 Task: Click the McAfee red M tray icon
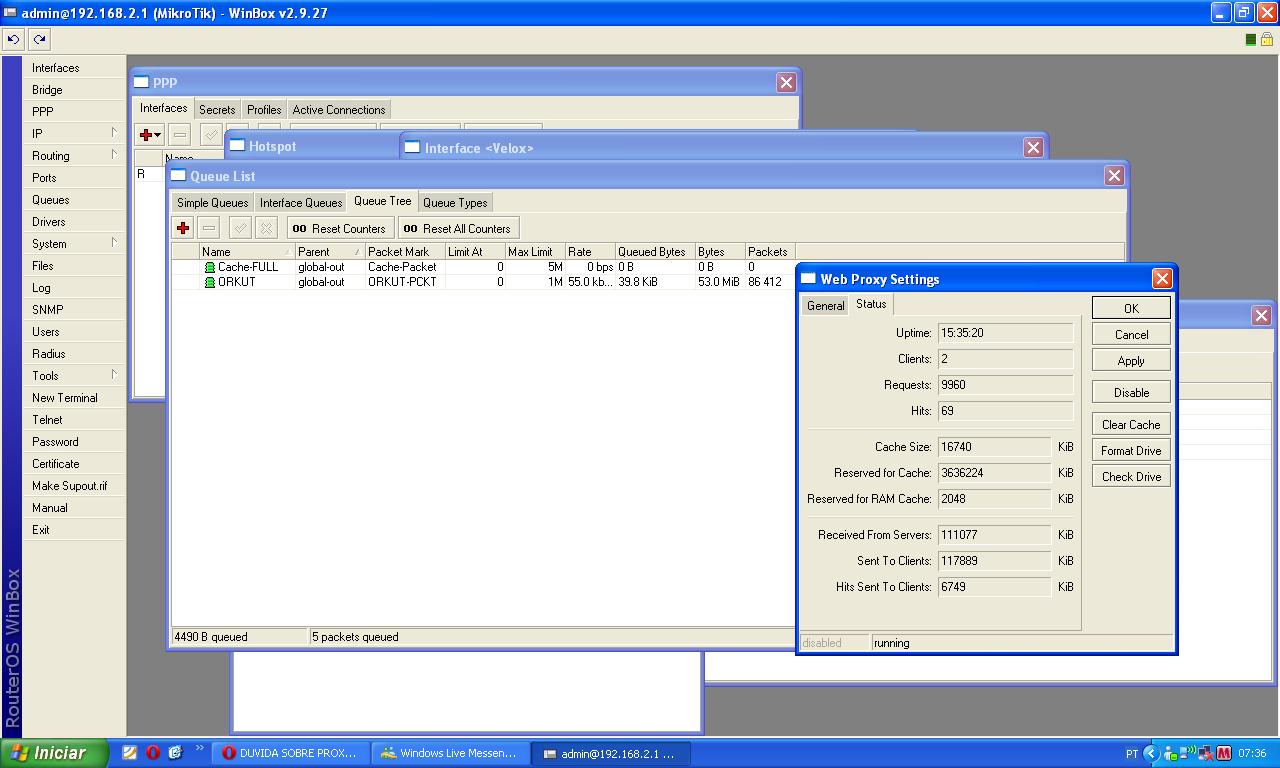[1223, 754]
